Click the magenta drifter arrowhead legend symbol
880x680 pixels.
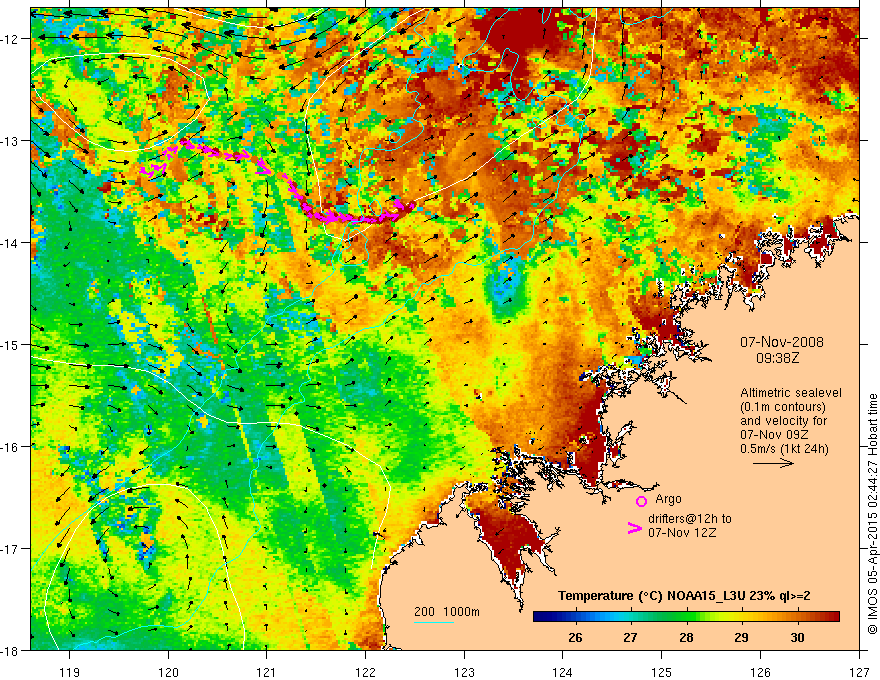pos(635,528)
